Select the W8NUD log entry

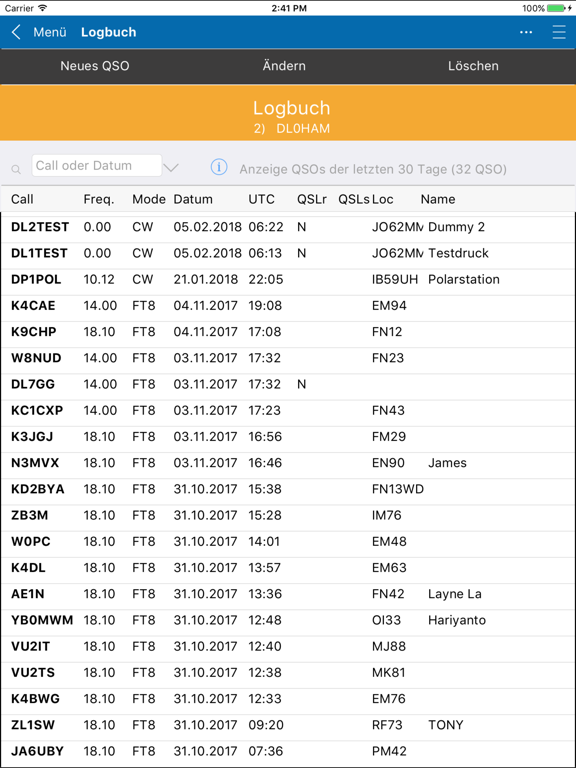[x=288, y=358]
